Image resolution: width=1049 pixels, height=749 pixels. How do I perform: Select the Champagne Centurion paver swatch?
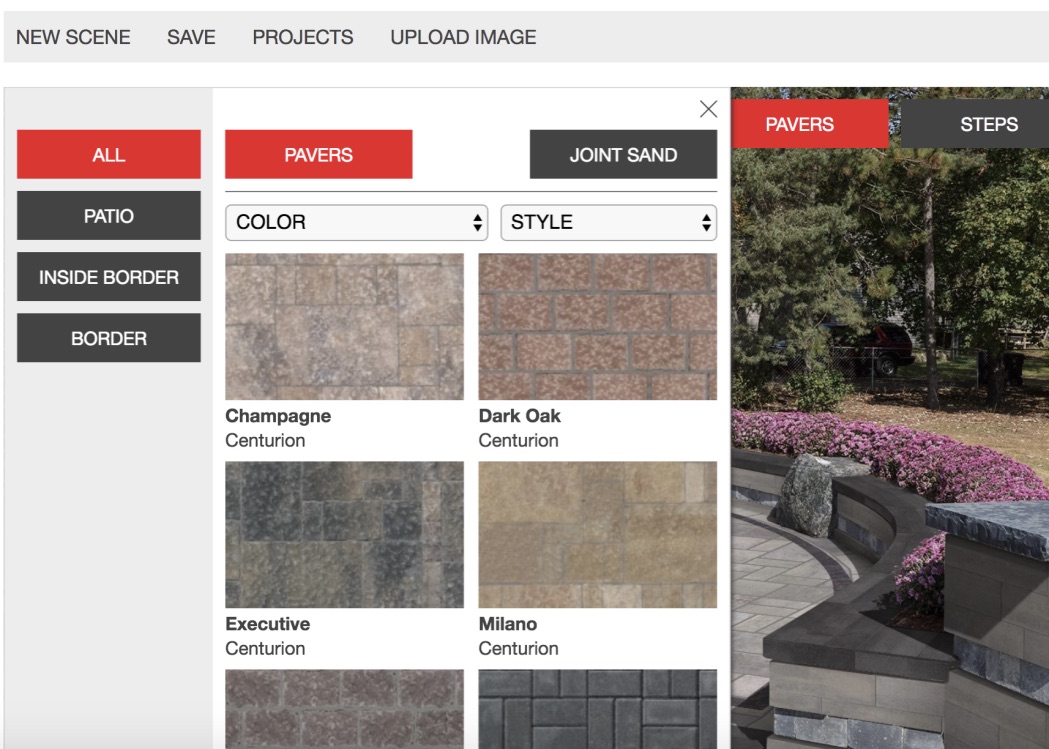[x=344, y=326]
